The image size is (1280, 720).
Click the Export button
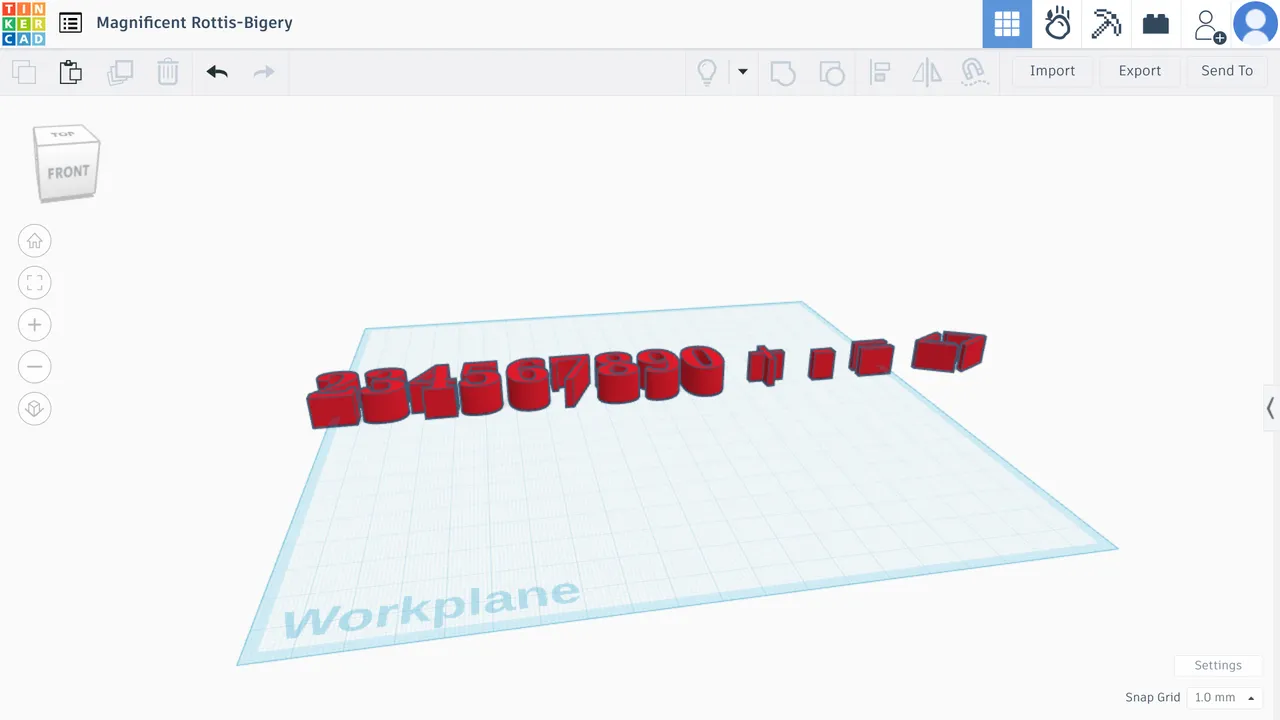click(x=1139, y=71)
